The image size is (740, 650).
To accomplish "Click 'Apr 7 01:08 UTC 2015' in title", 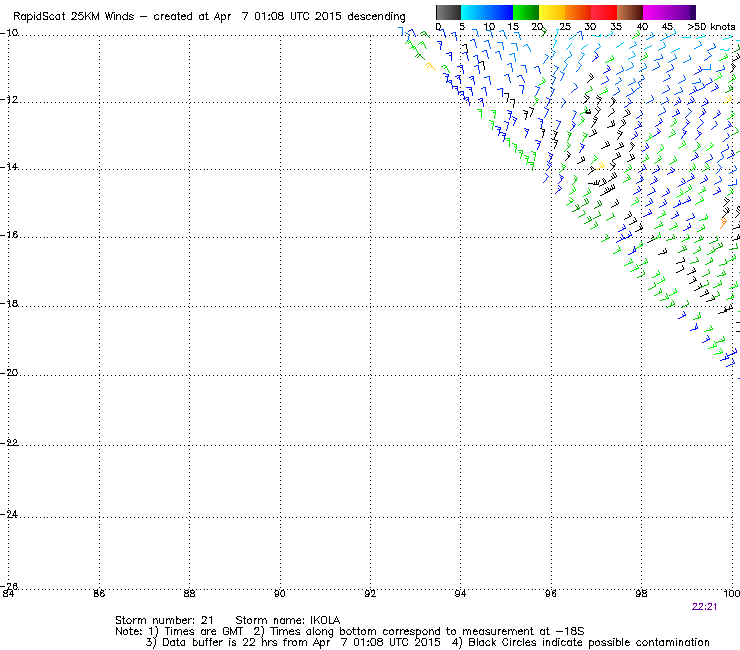I will click(278, 17).
